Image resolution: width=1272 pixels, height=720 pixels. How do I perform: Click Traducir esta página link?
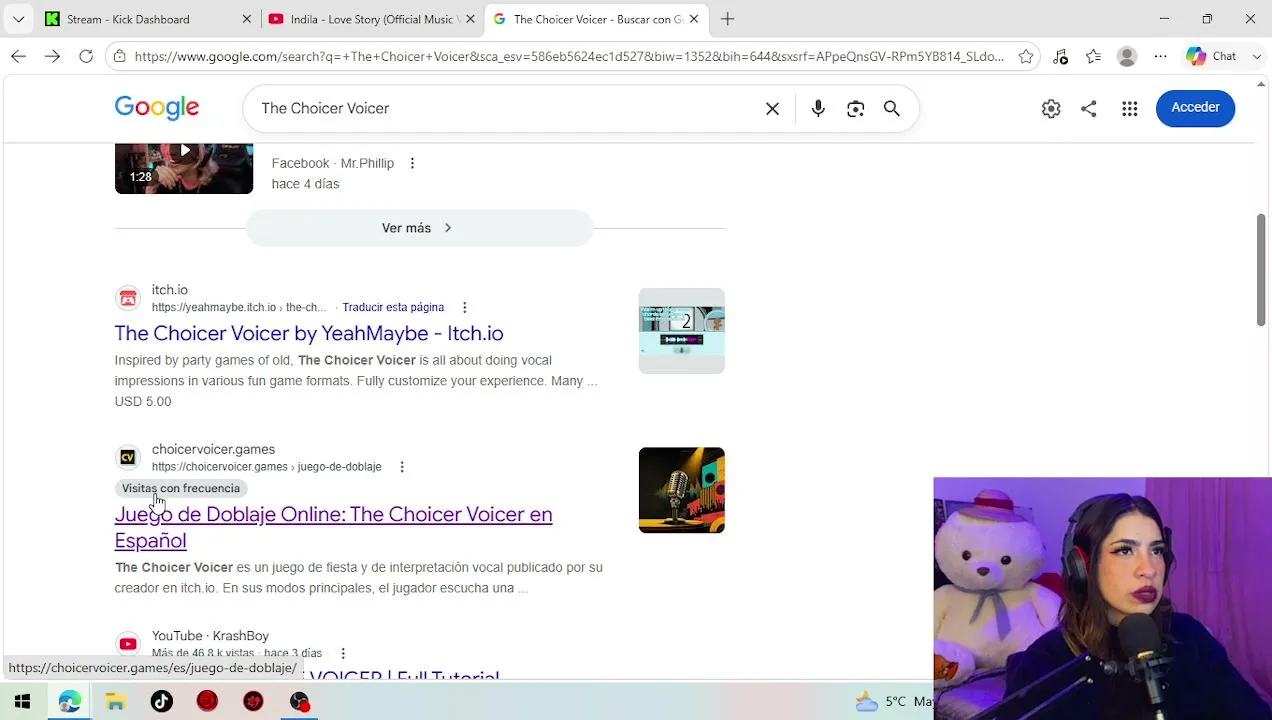(393, 307)
